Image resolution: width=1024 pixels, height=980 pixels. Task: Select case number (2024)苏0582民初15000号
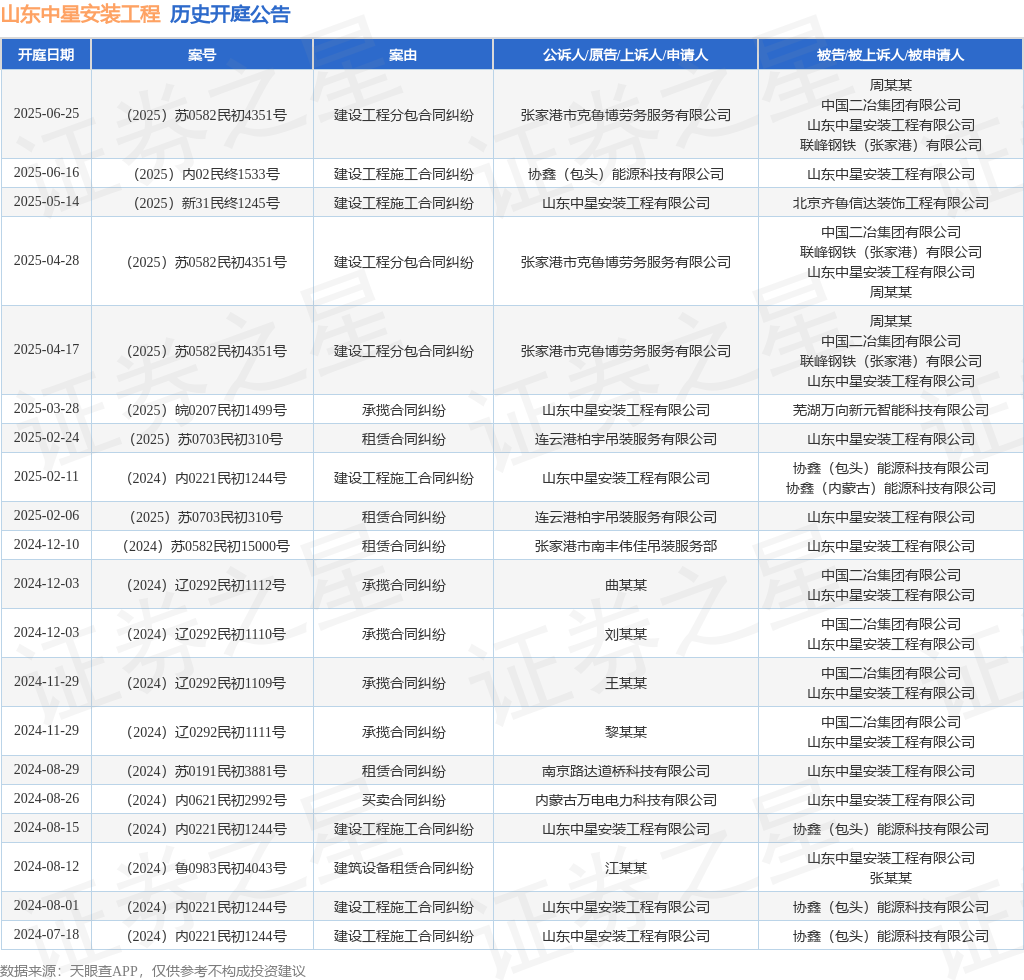pos(206,546)
